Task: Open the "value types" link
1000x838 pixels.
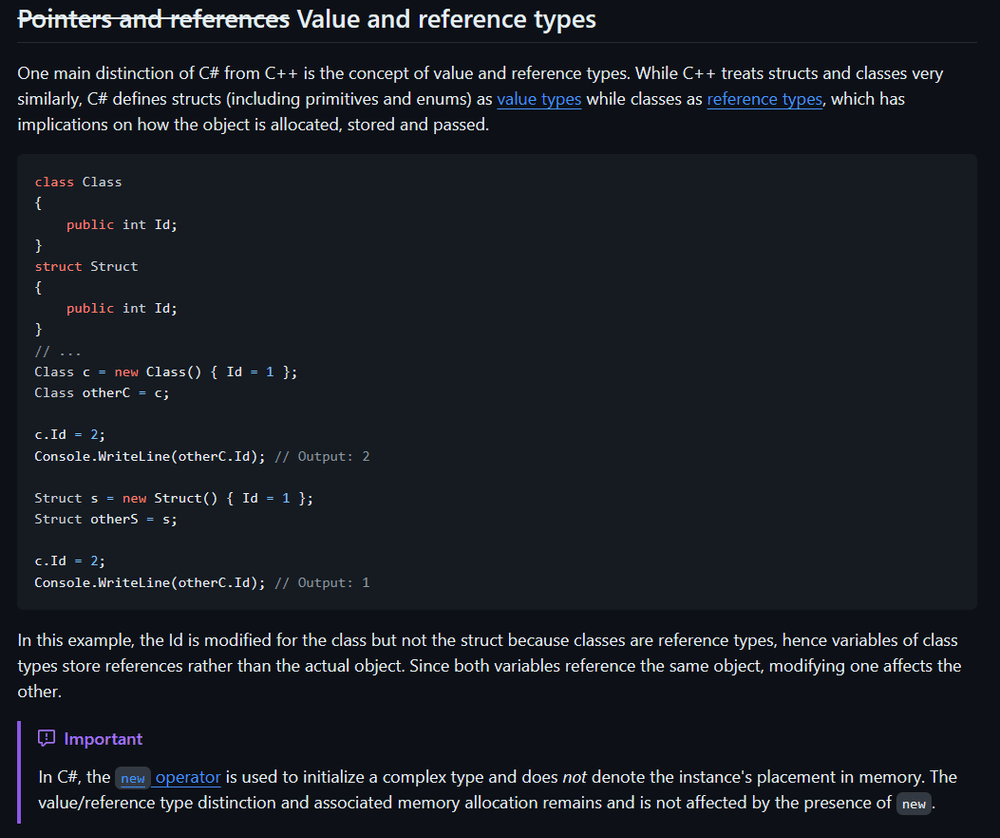Action: (538, 99)
